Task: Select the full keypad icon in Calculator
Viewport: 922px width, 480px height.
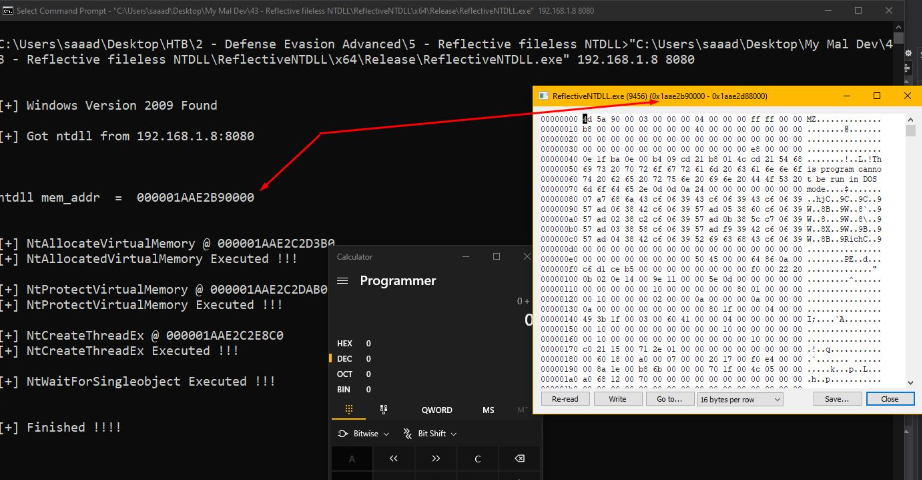Action: click(349, 409)
